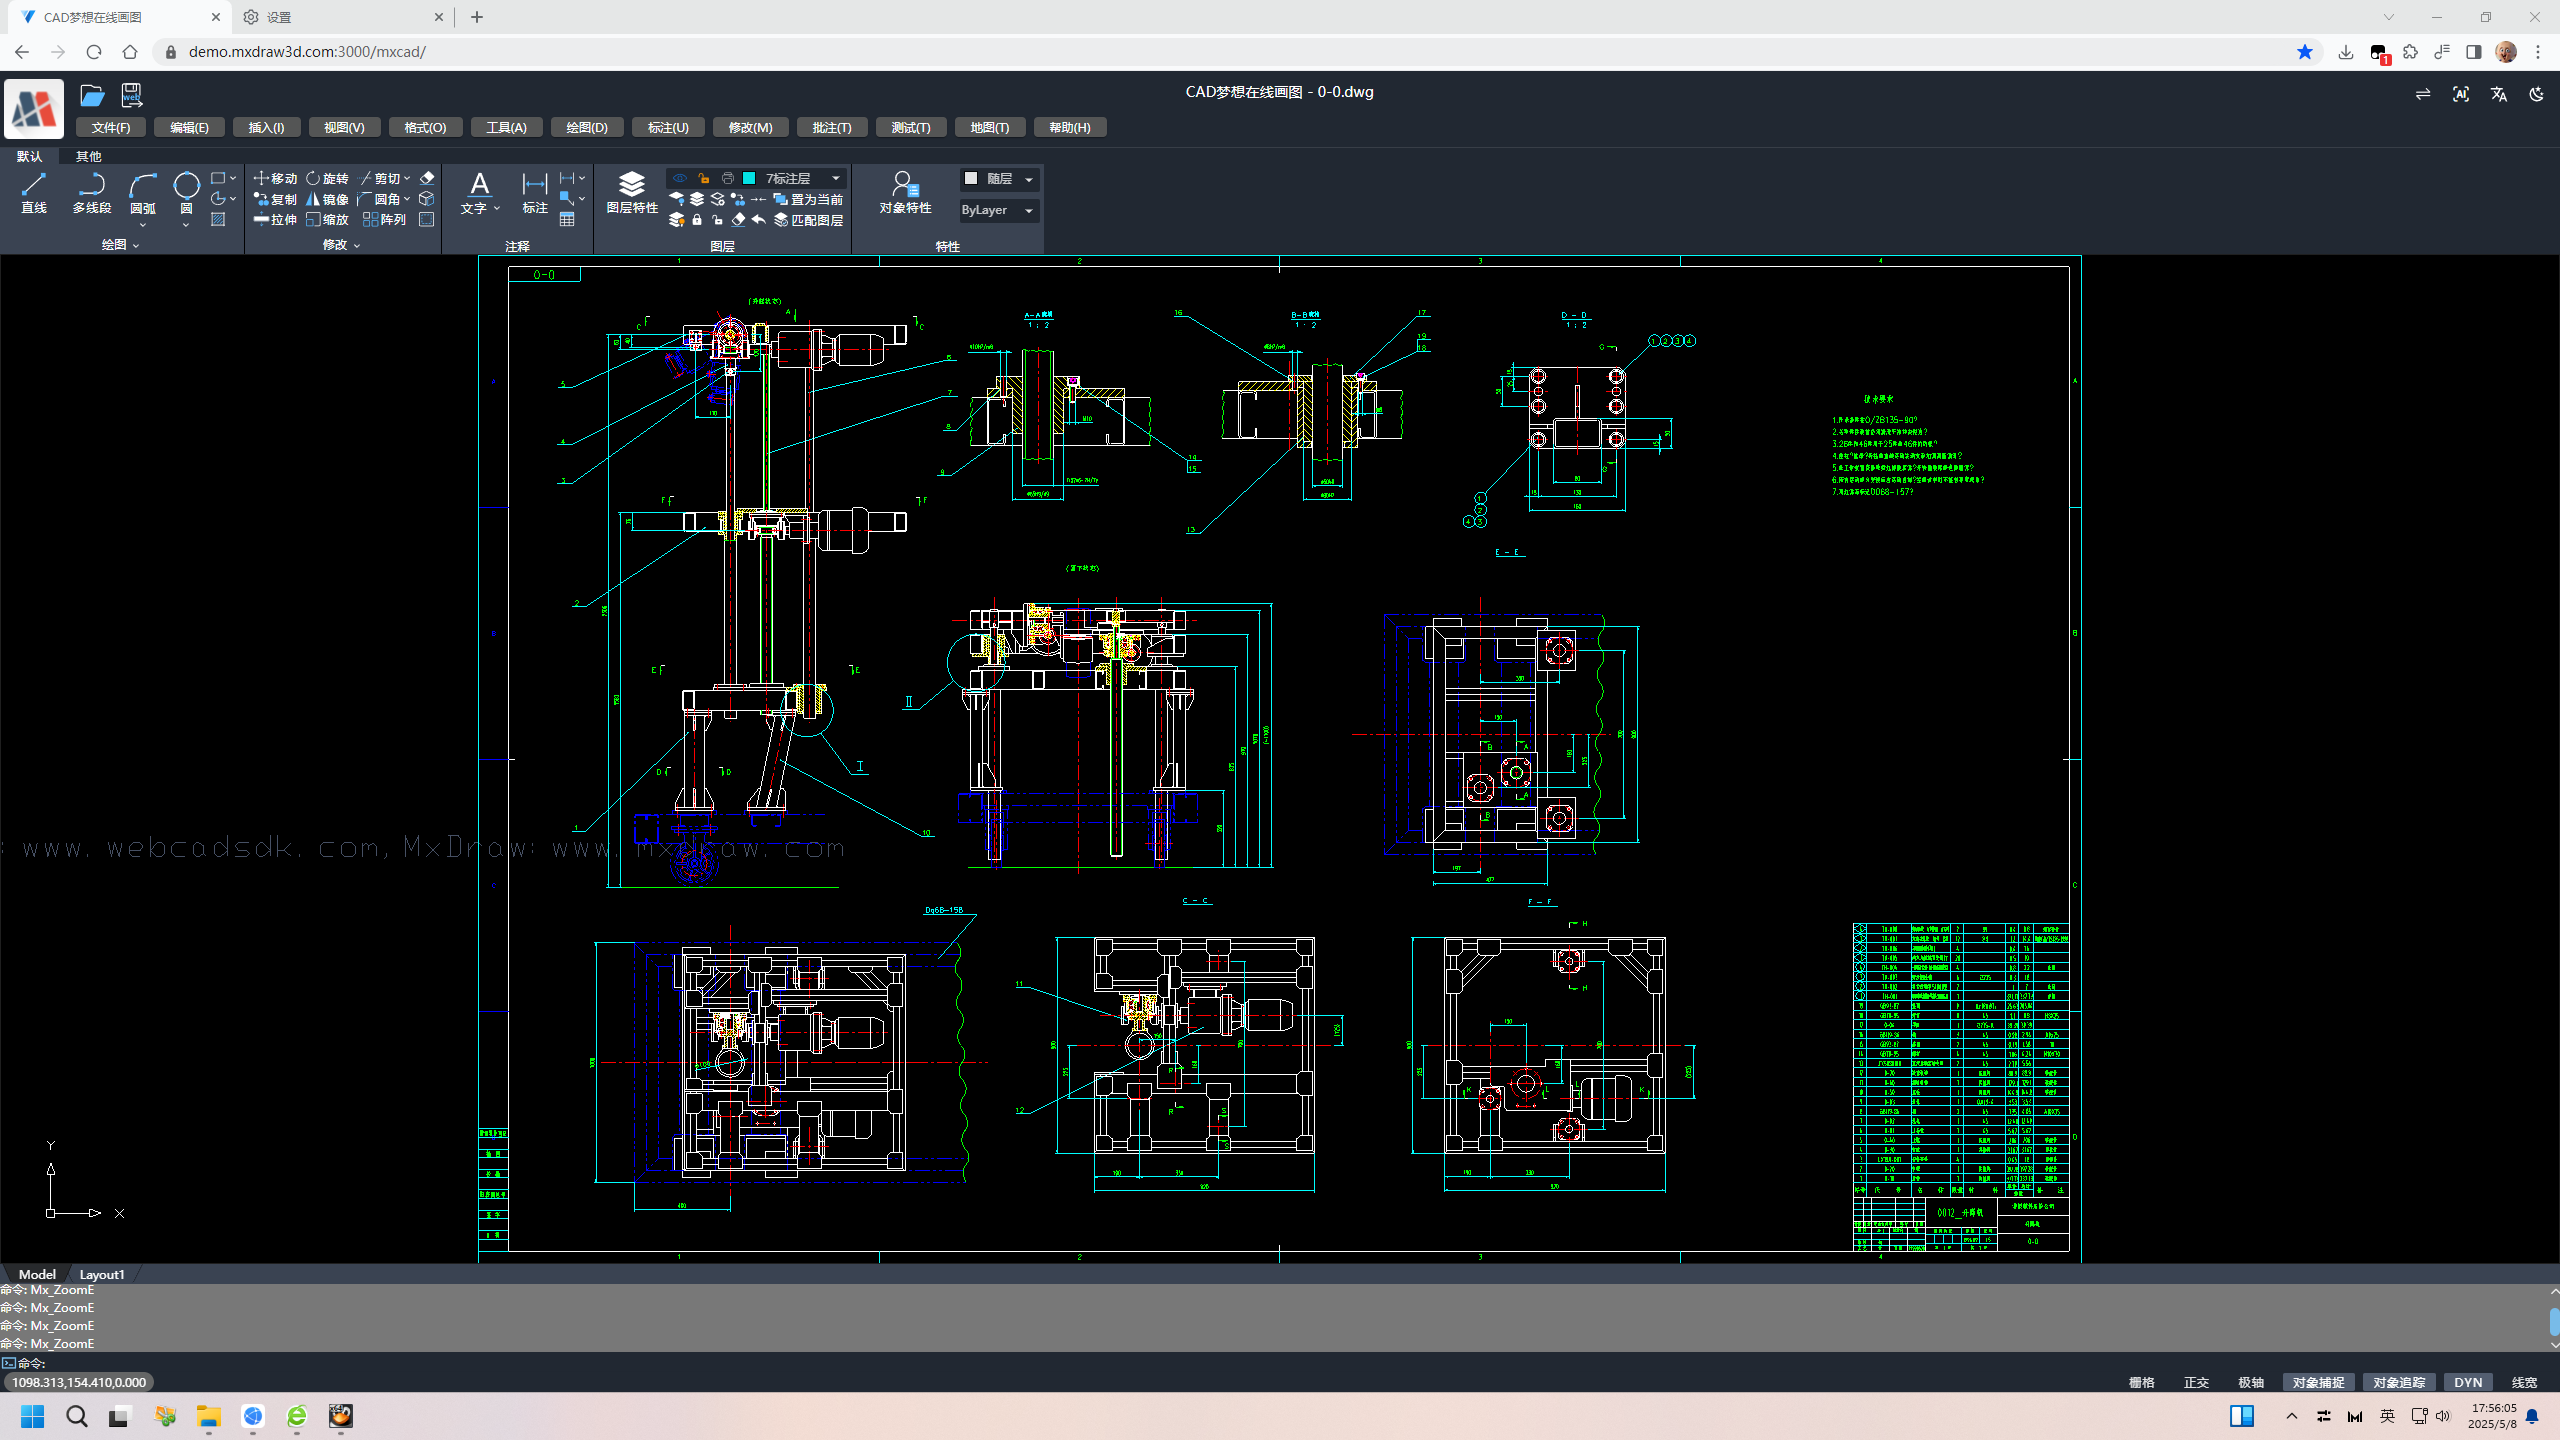The image size is (2560, 1440).
Task: Open 图层特性 layer properties
Action: coord(632,192)
